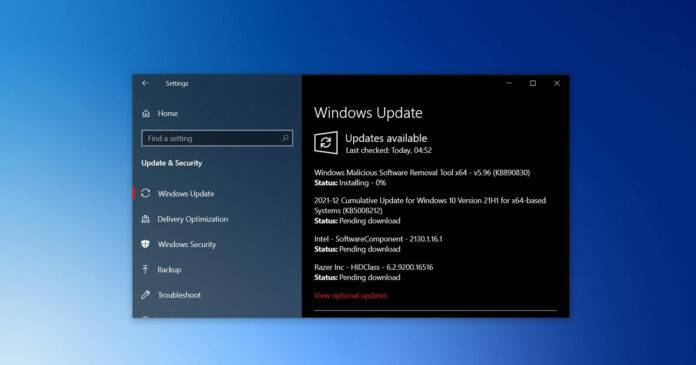696x365 pixels.
Task: Select Razer Inc - HIDClass update entry
Action: tap(374, 267)
